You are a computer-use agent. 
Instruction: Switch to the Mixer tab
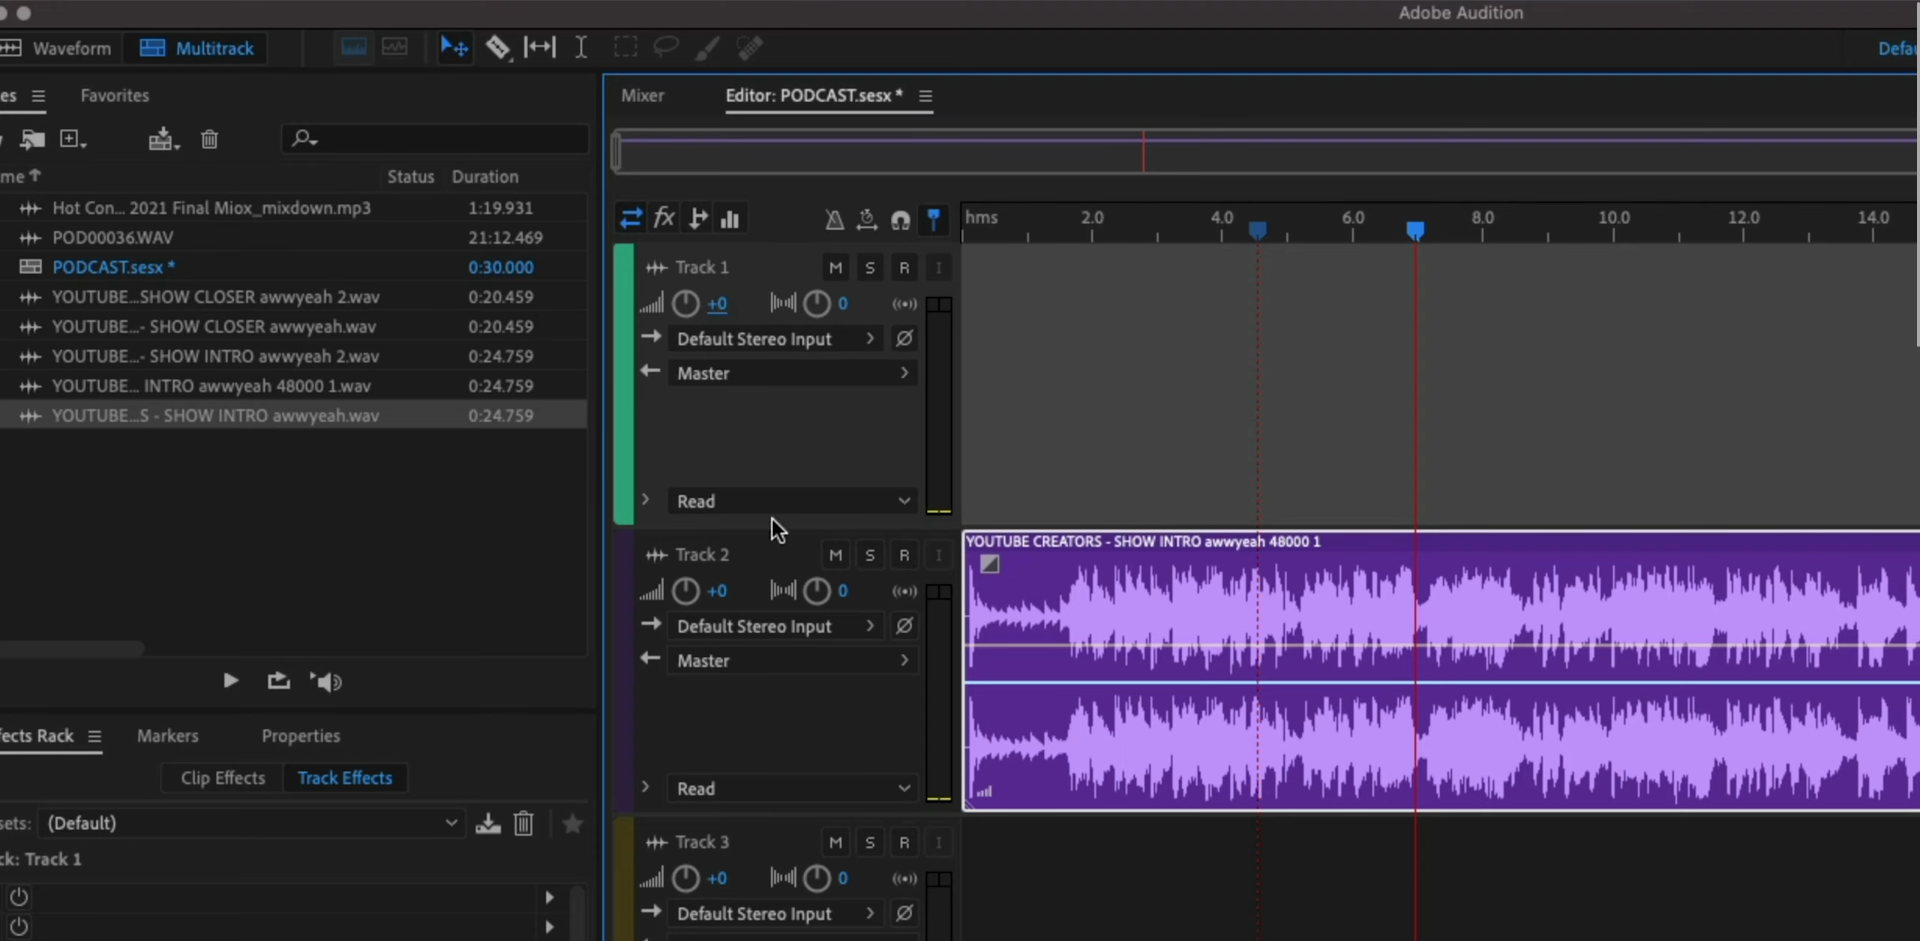643,95
